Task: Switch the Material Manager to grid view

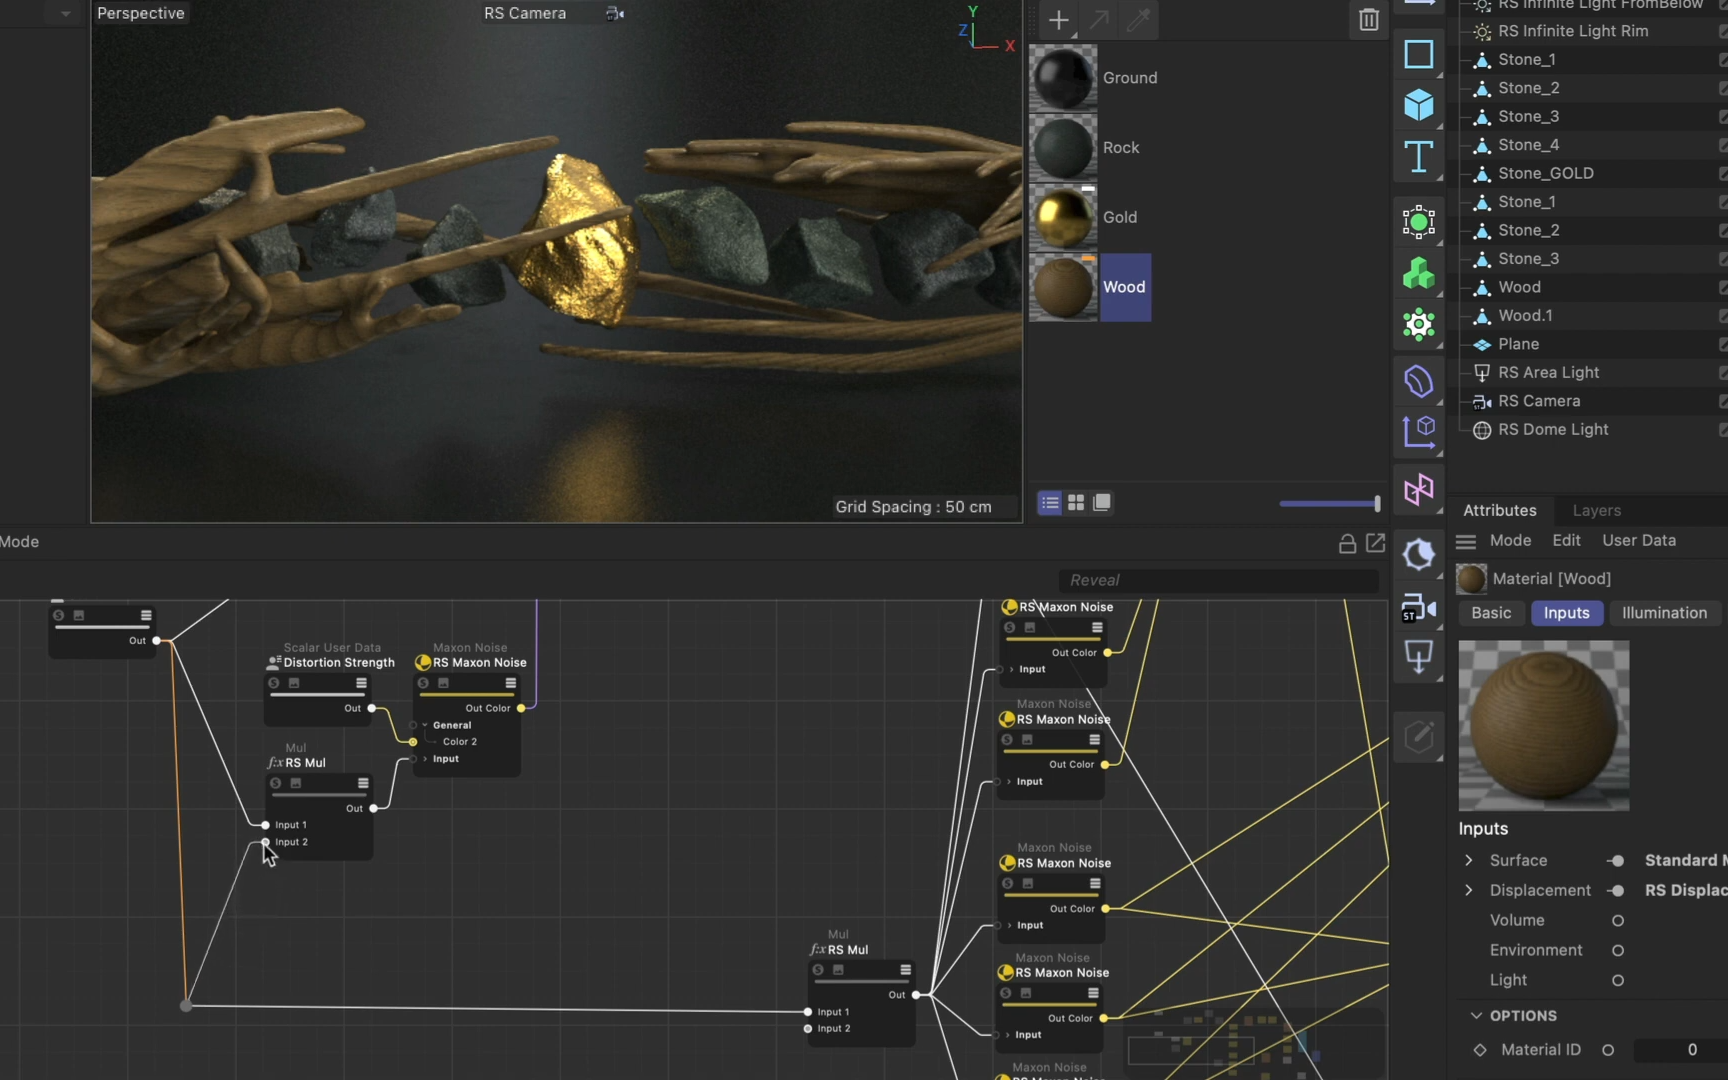Action: tap(1076, 503)
